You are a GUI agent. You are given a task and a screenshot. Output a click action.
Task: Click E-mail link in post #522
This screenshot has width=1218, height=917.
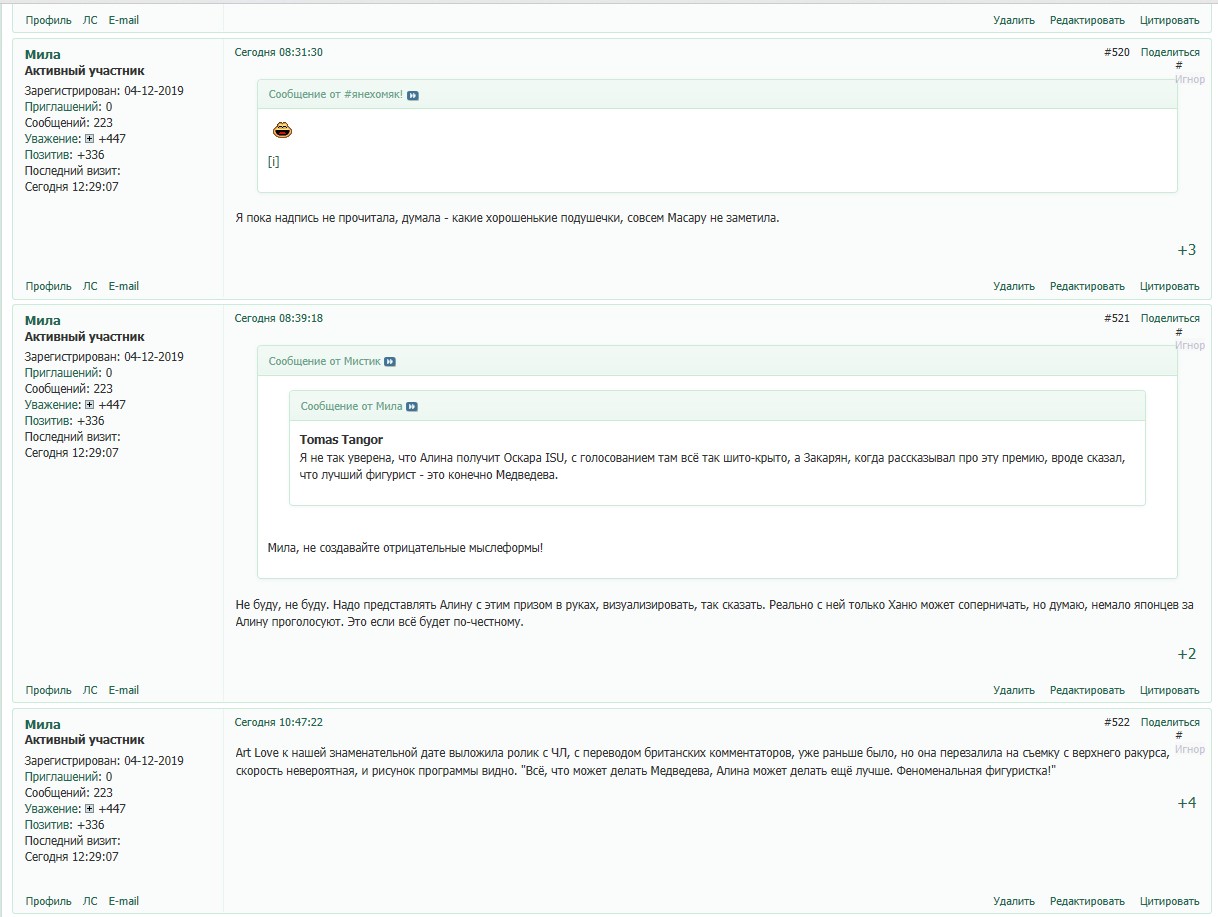tap(124, 901)
